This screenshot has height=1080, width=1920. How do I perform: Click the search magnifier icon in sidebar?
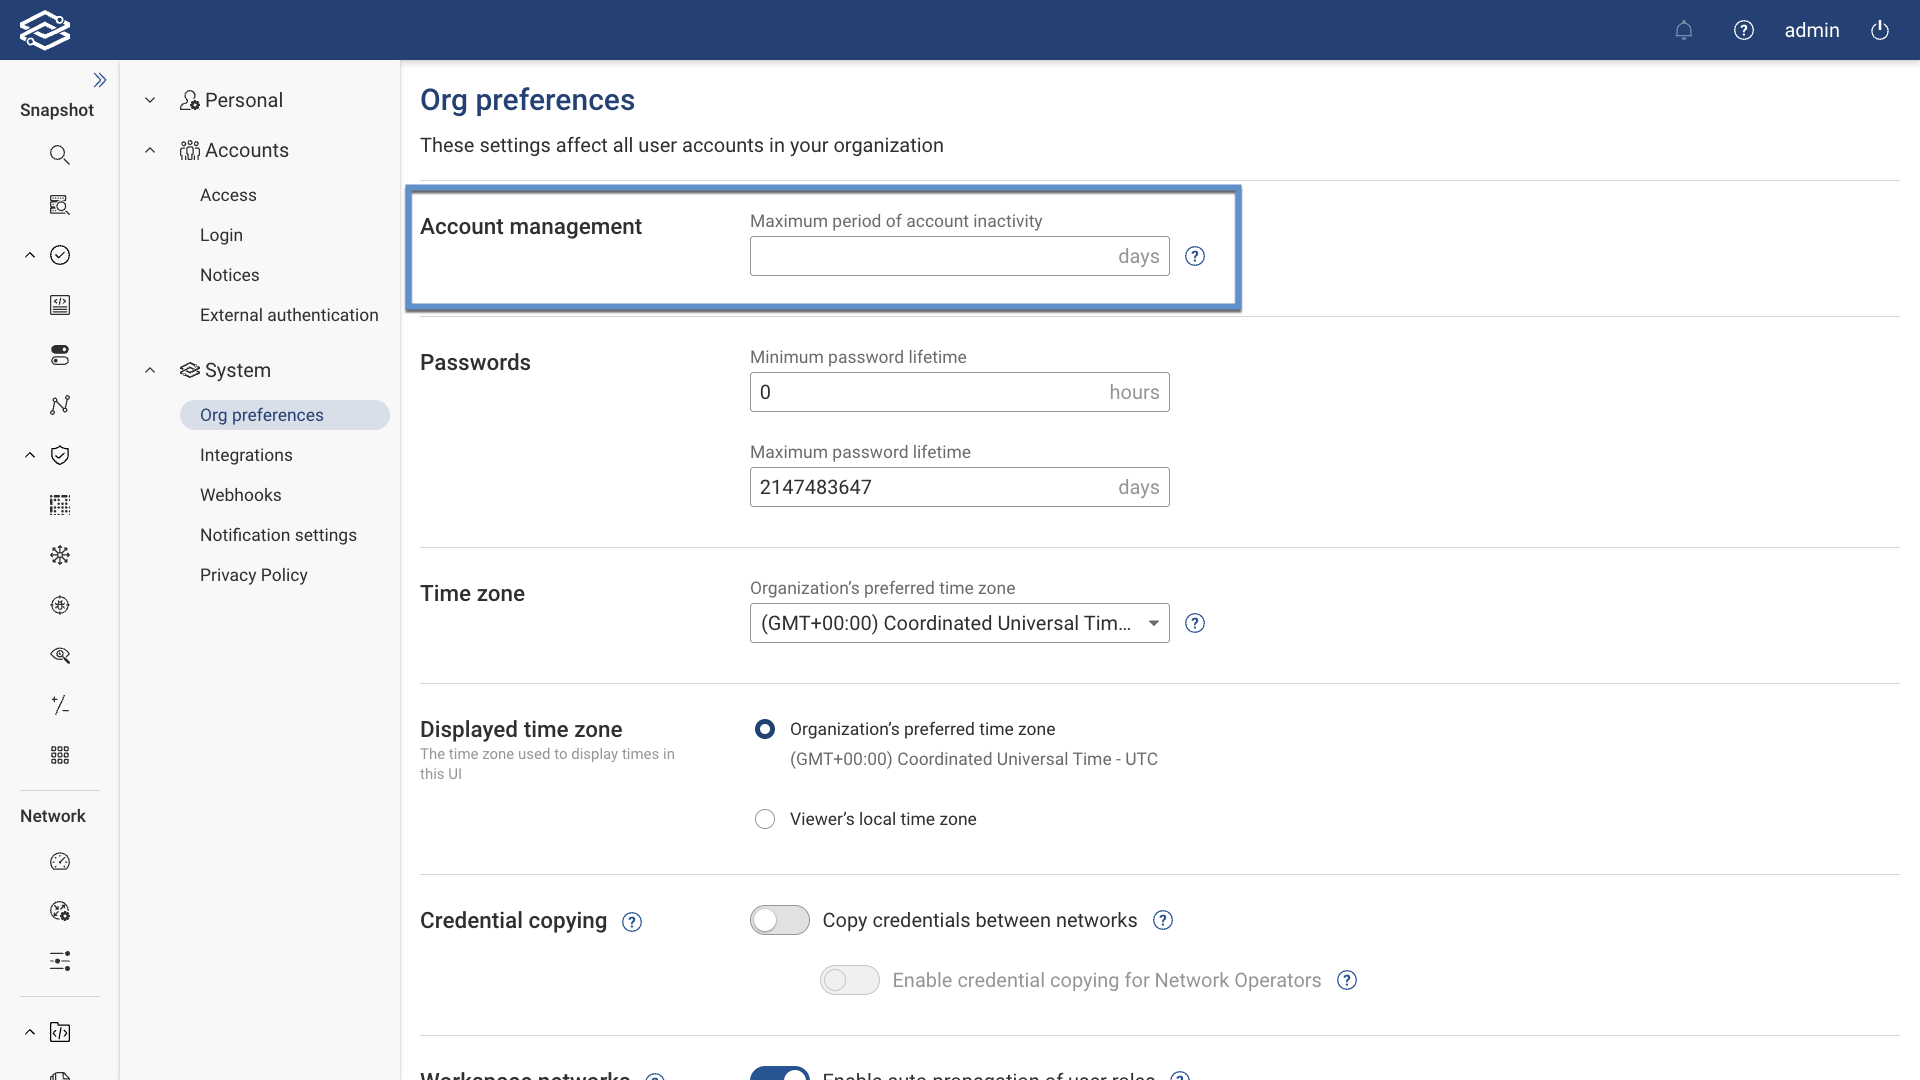pos(60,155)
